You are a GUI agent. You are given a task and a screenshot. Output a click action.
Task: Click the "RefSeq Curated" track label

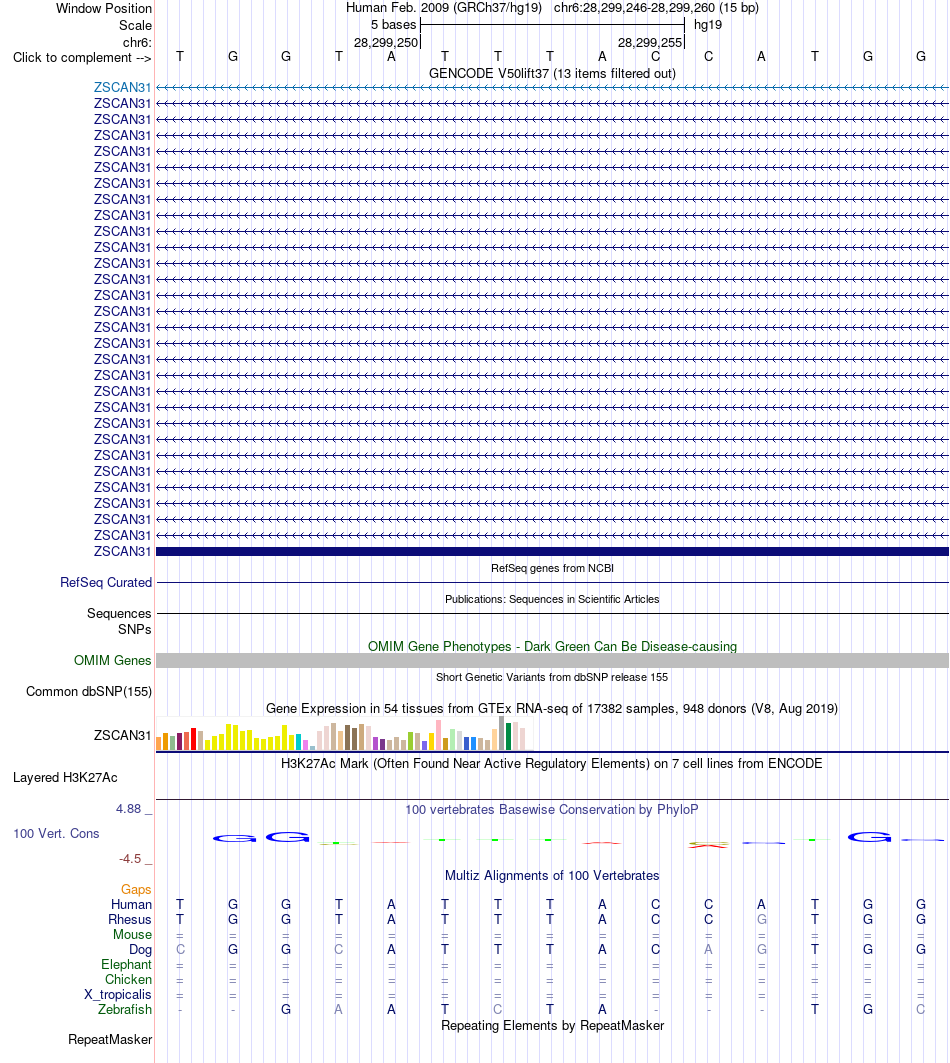[x=106, y=582]
